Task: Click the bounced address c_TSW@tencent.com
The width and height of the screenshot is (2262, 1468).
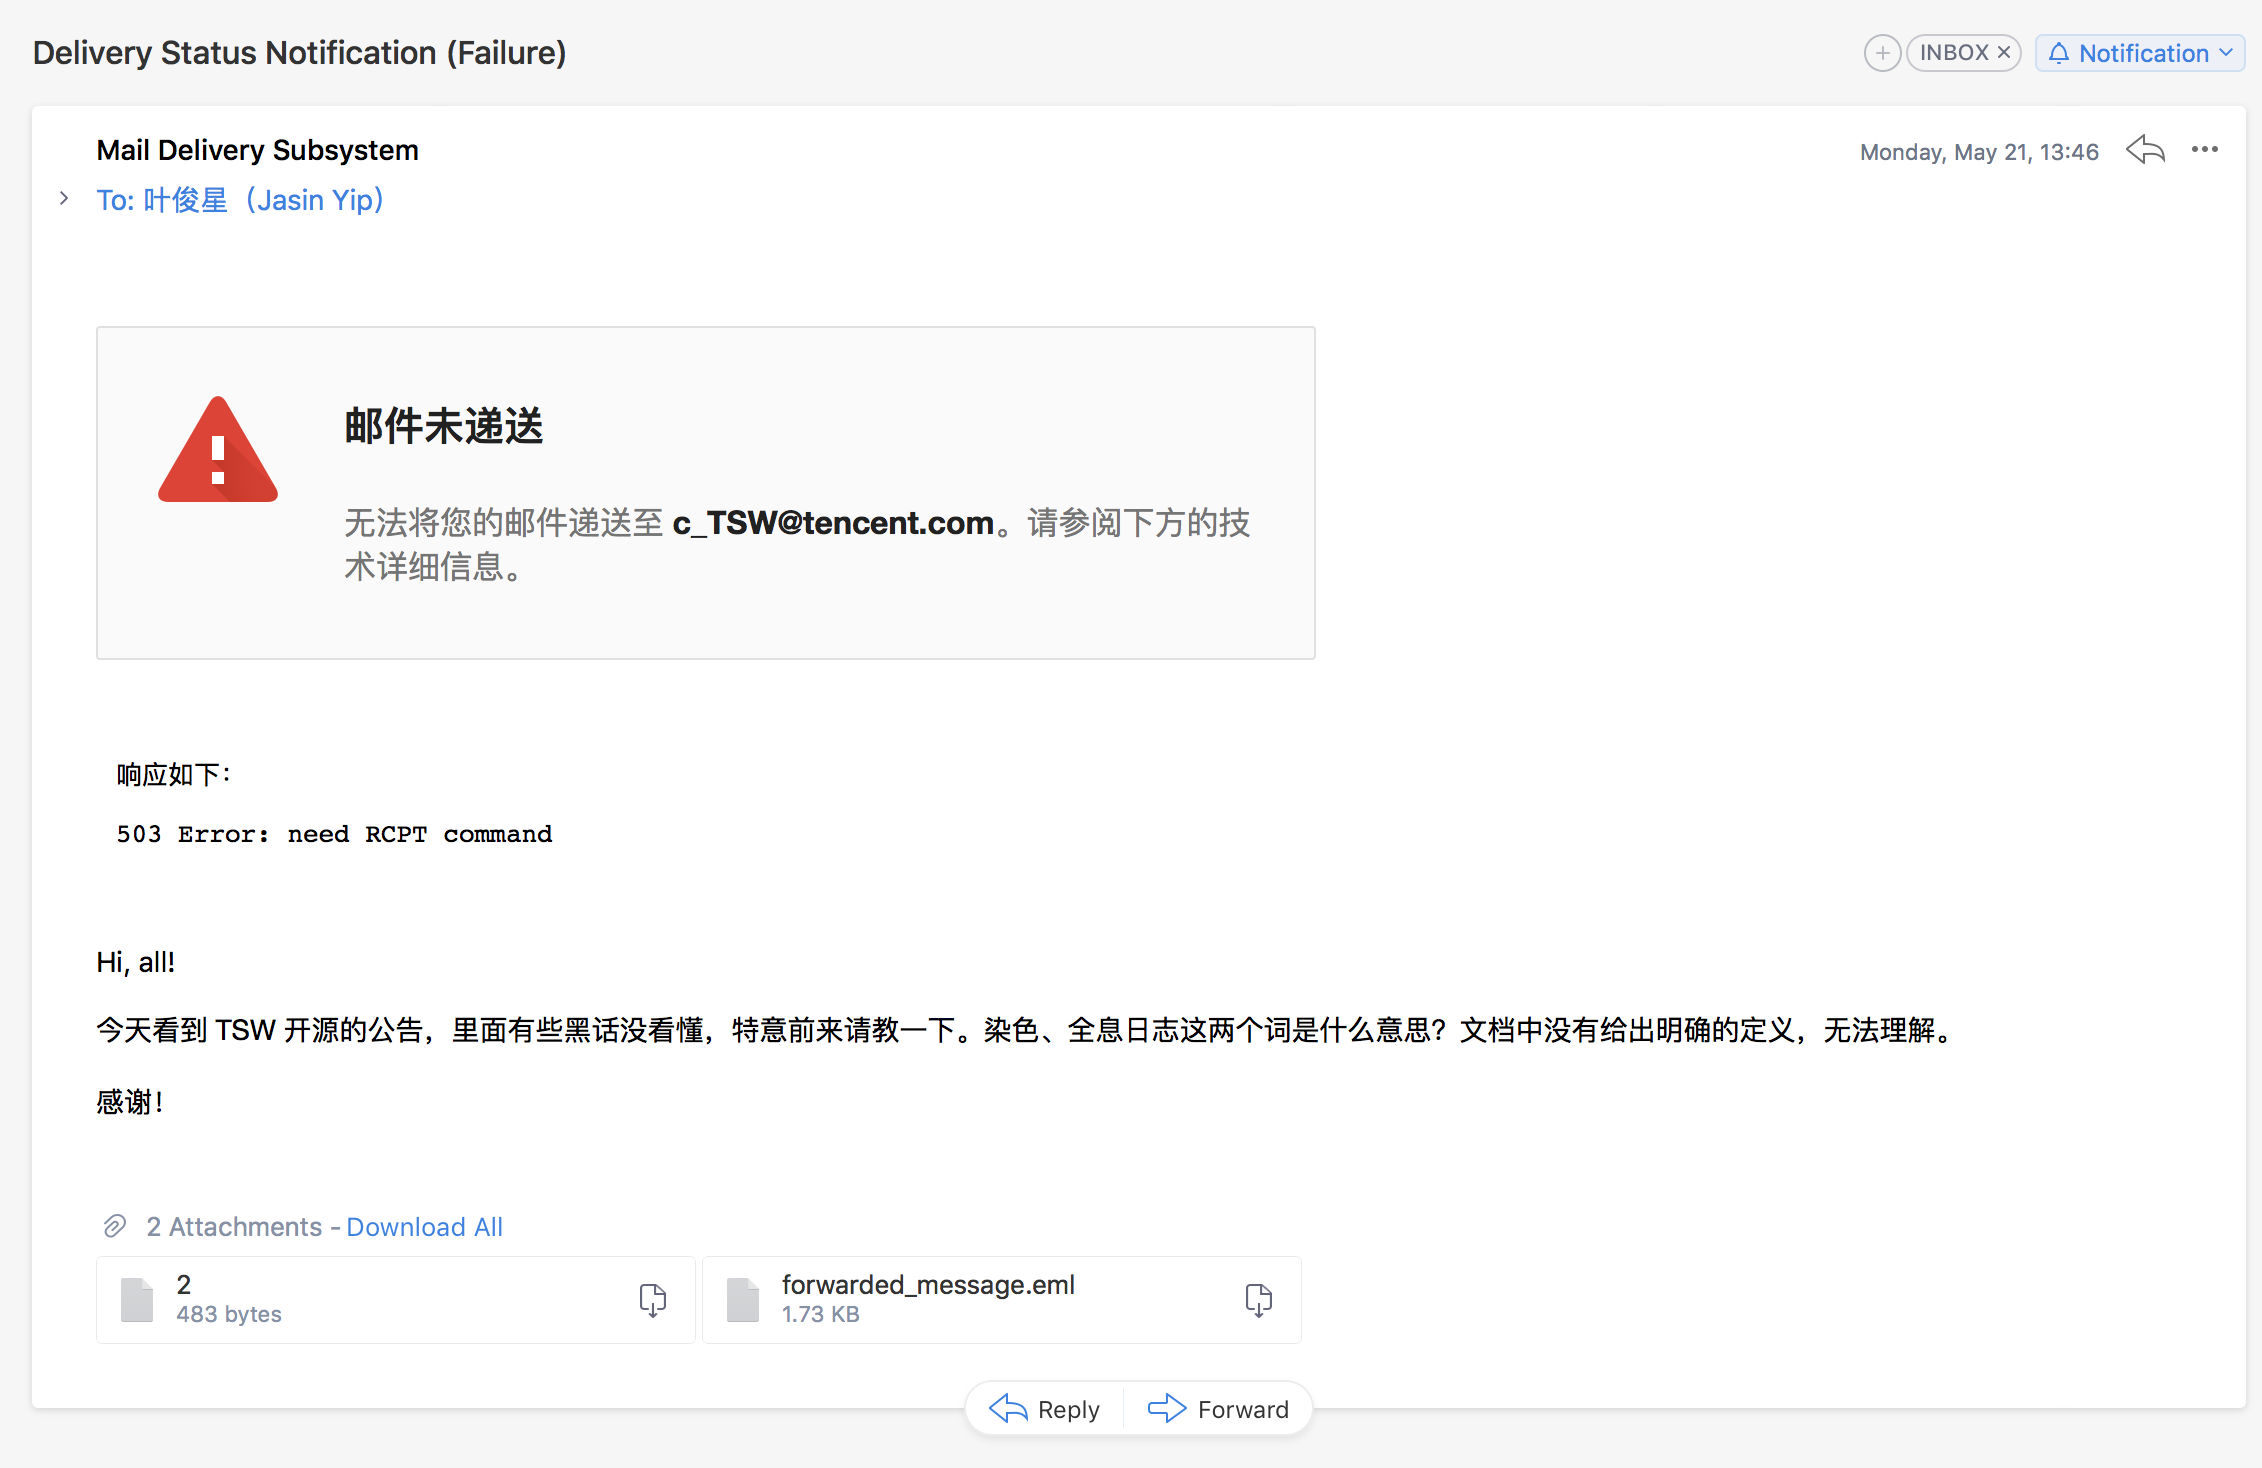Action: click(x=833, y=523)
